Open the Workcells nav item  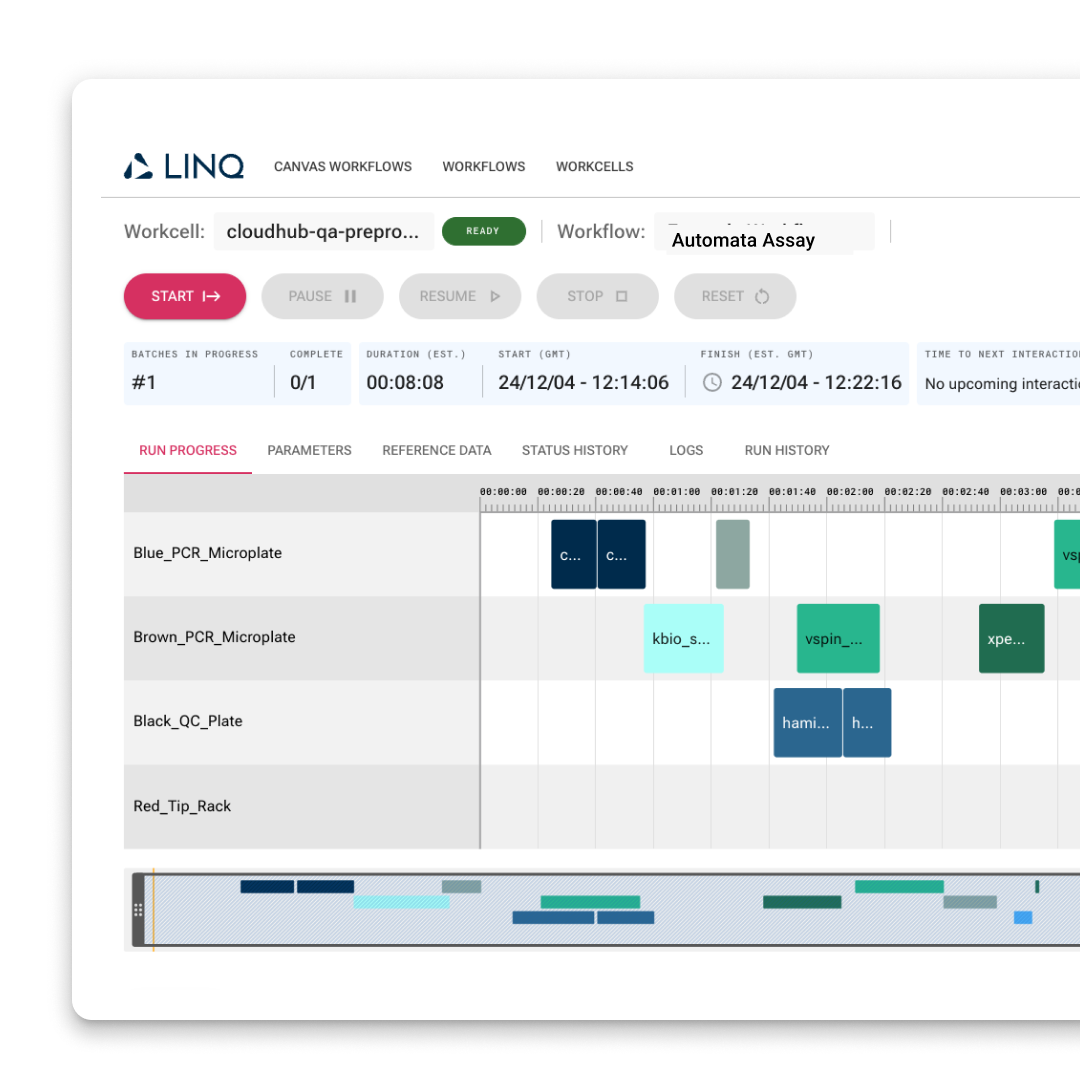tap(594, 167)
